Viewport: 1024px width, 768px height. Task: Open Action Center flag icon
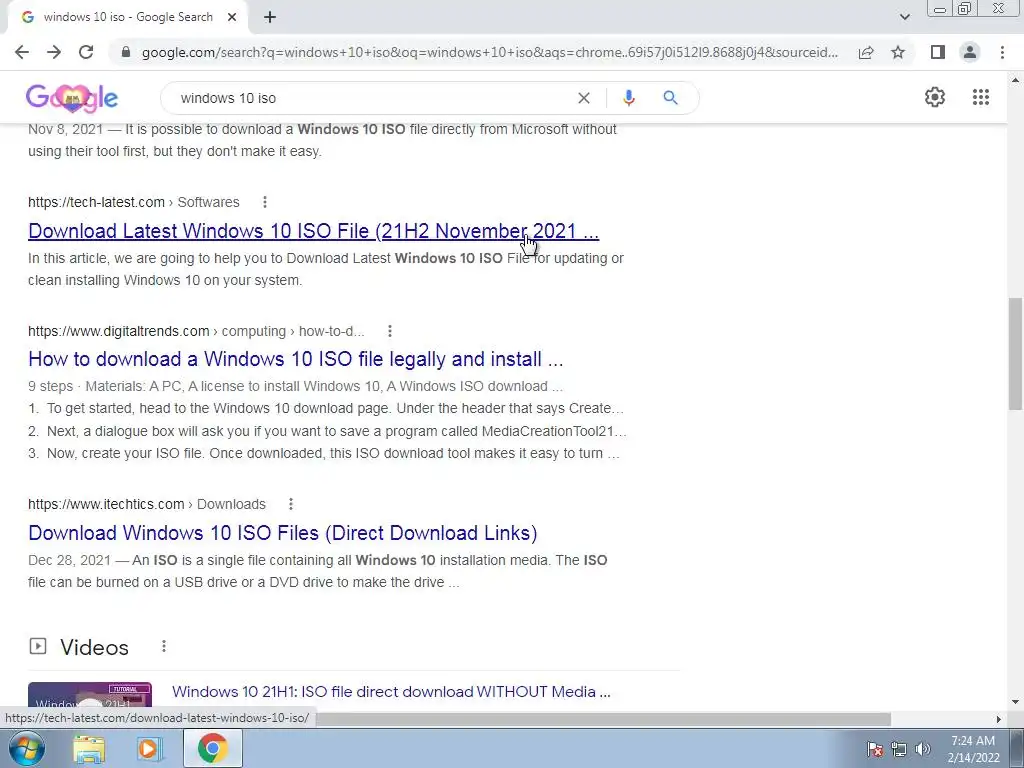point(874,749)
